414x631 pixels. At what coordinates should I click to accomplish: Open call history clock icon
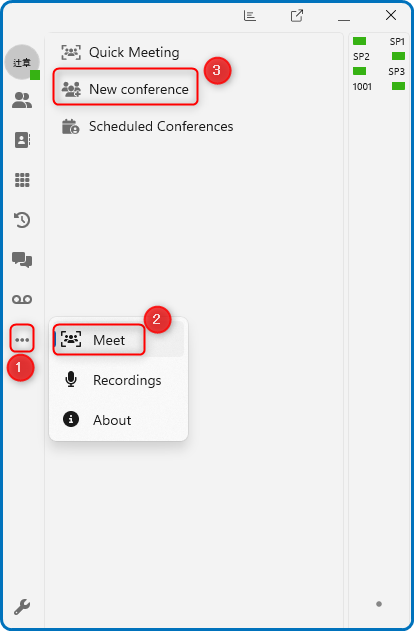[x=22, y=220]
